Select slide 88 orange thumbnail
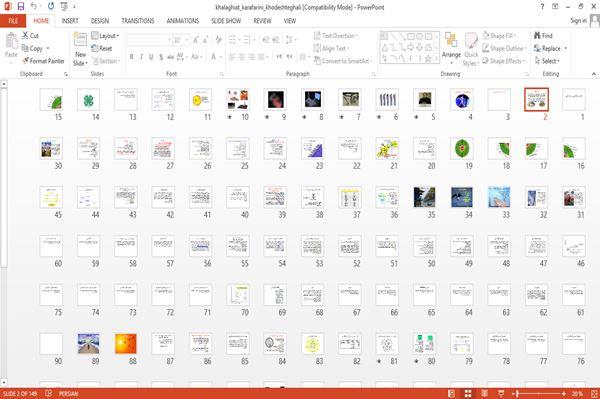The image size is (600, 399). click(x=126, y=344)
